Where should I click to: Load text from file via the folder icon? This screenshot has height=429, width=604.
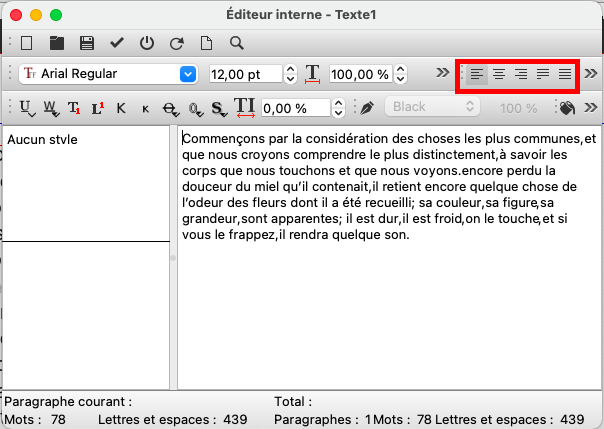pyautogui.click(x=57, y=43)
